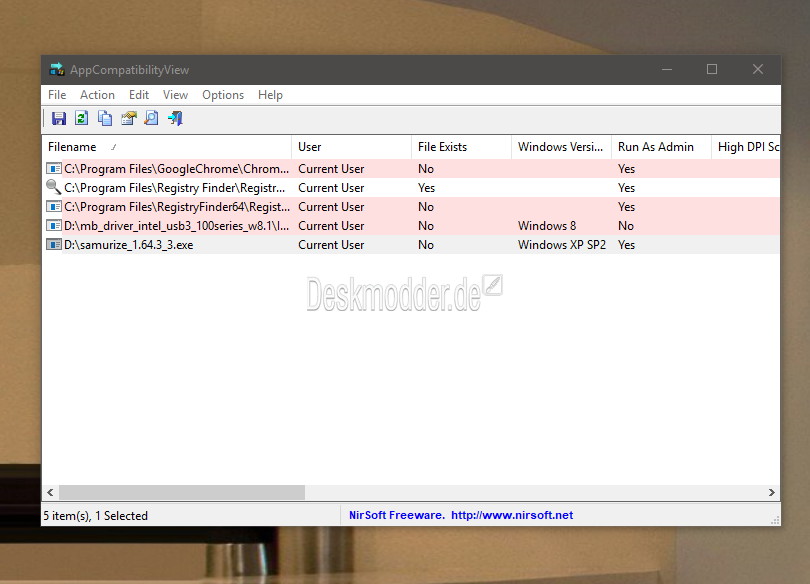
Task: Sort by the Windows Version column header
Action: [x=562, y=147]
